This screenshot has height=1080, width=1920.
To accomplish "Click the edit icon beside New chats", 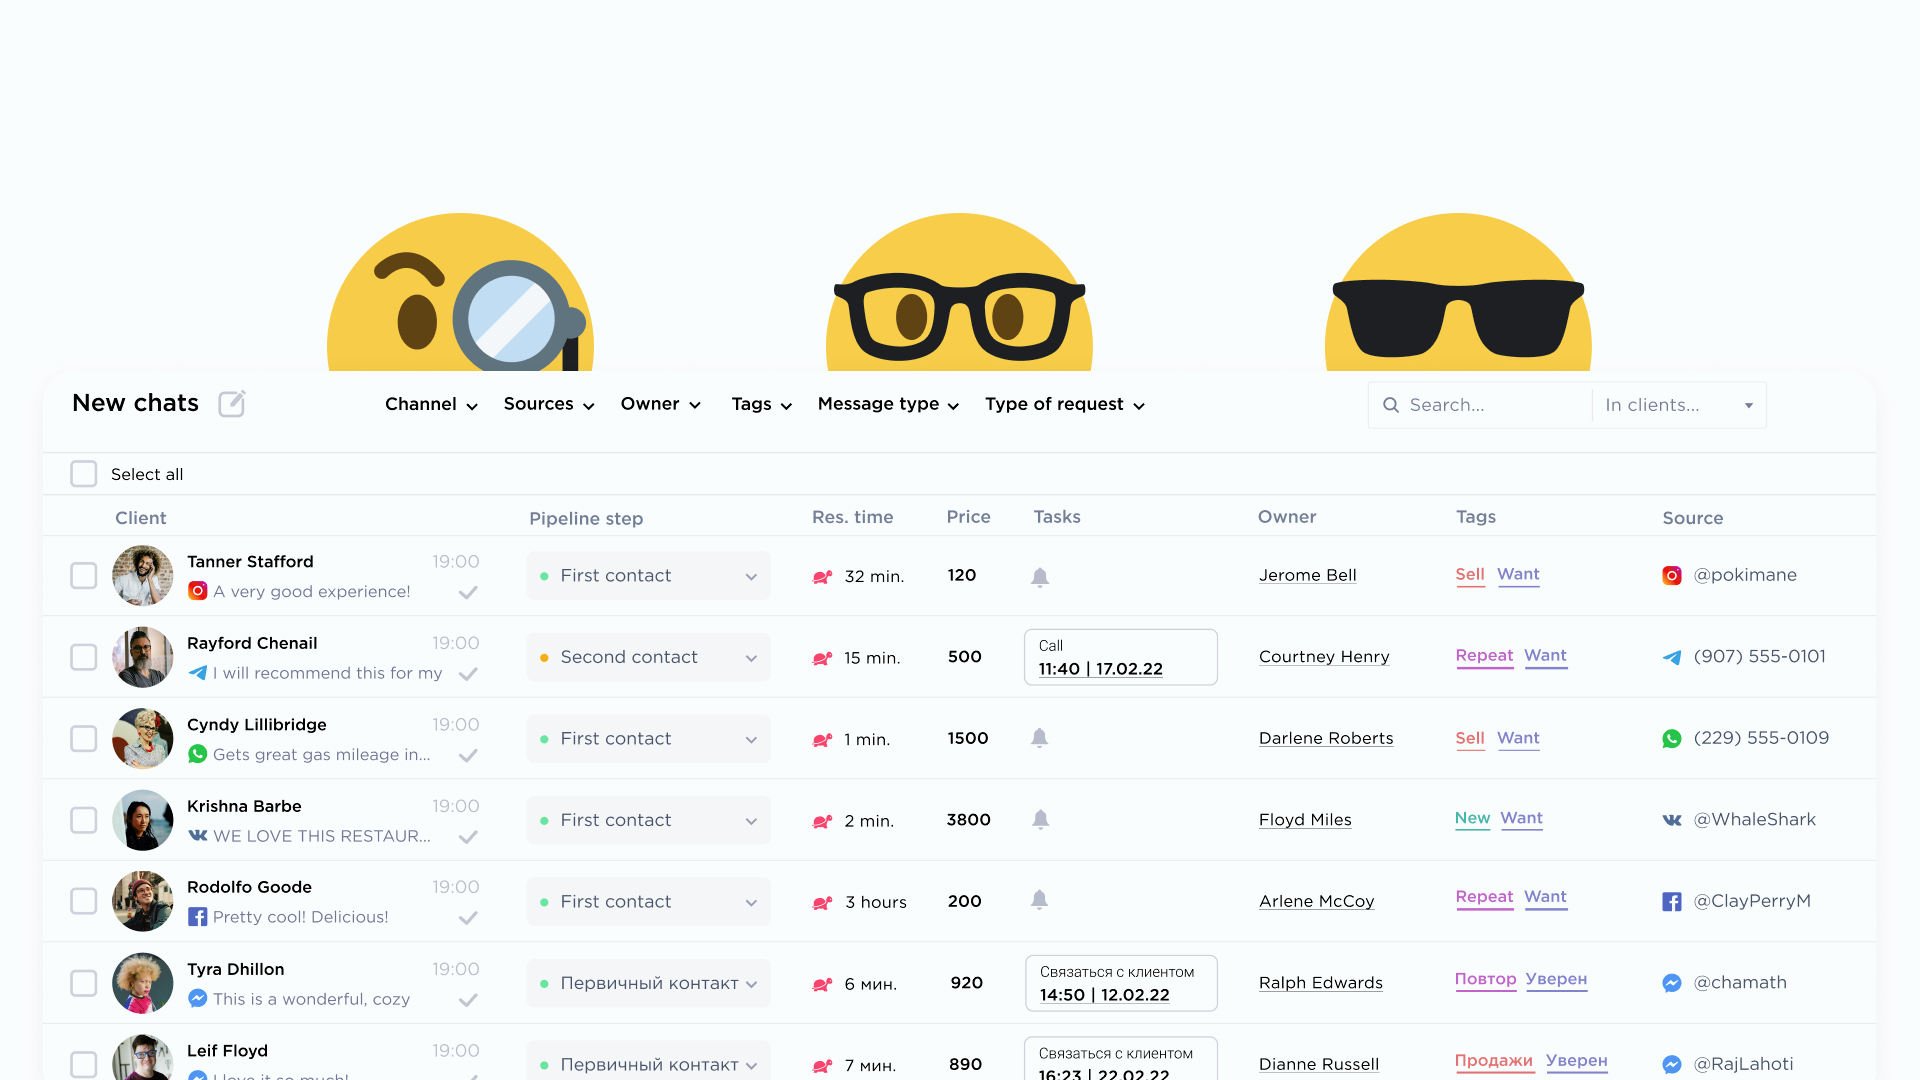I will 232,404.
